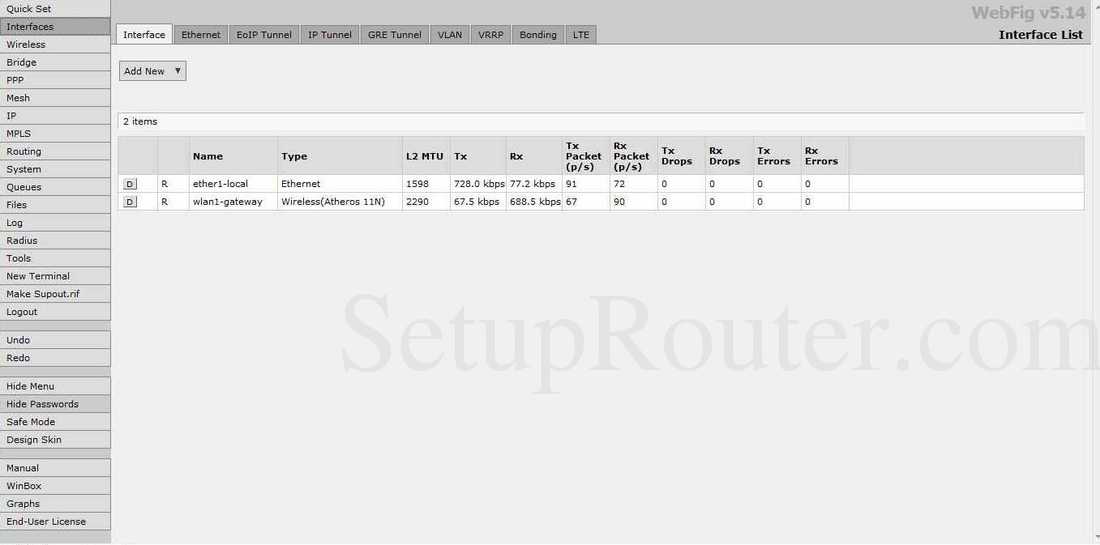Open the GRE Tunnel tab
Screen dimensions: 1100x545
(394, 34)
